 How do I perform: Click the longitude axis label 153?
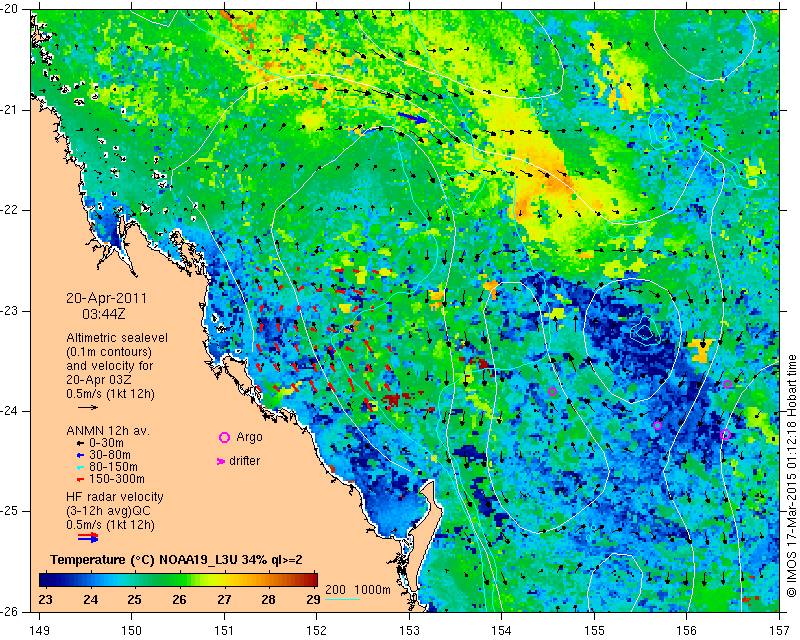click(409, 631)
